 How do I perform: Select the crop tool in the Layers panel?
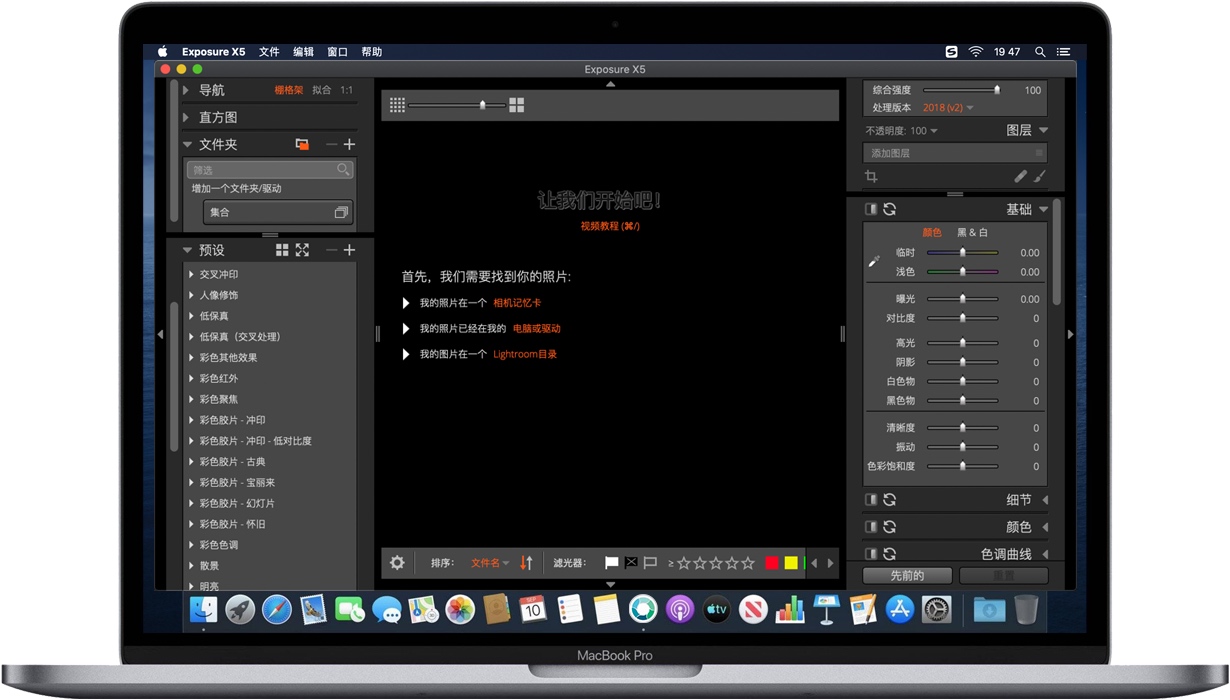[x=870, y=176]
